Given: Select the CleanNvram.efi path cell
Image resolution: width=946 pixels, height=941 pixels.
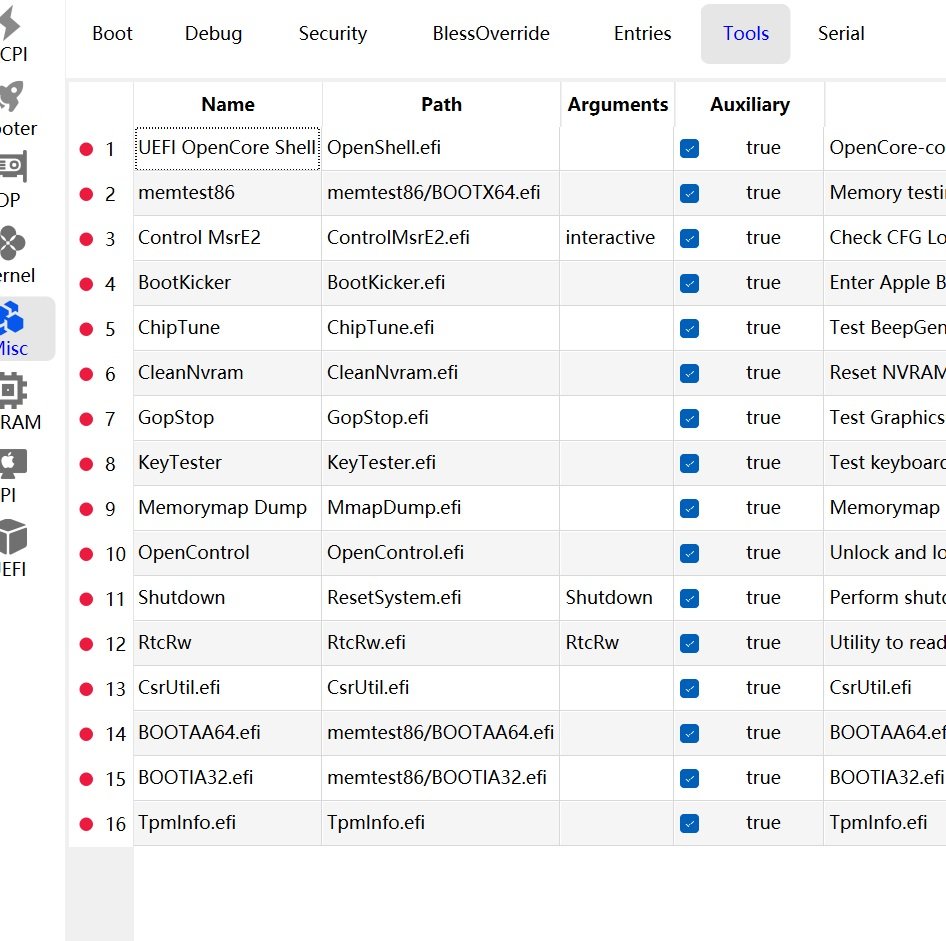Looking at the screenshot, I should [441, 373].
